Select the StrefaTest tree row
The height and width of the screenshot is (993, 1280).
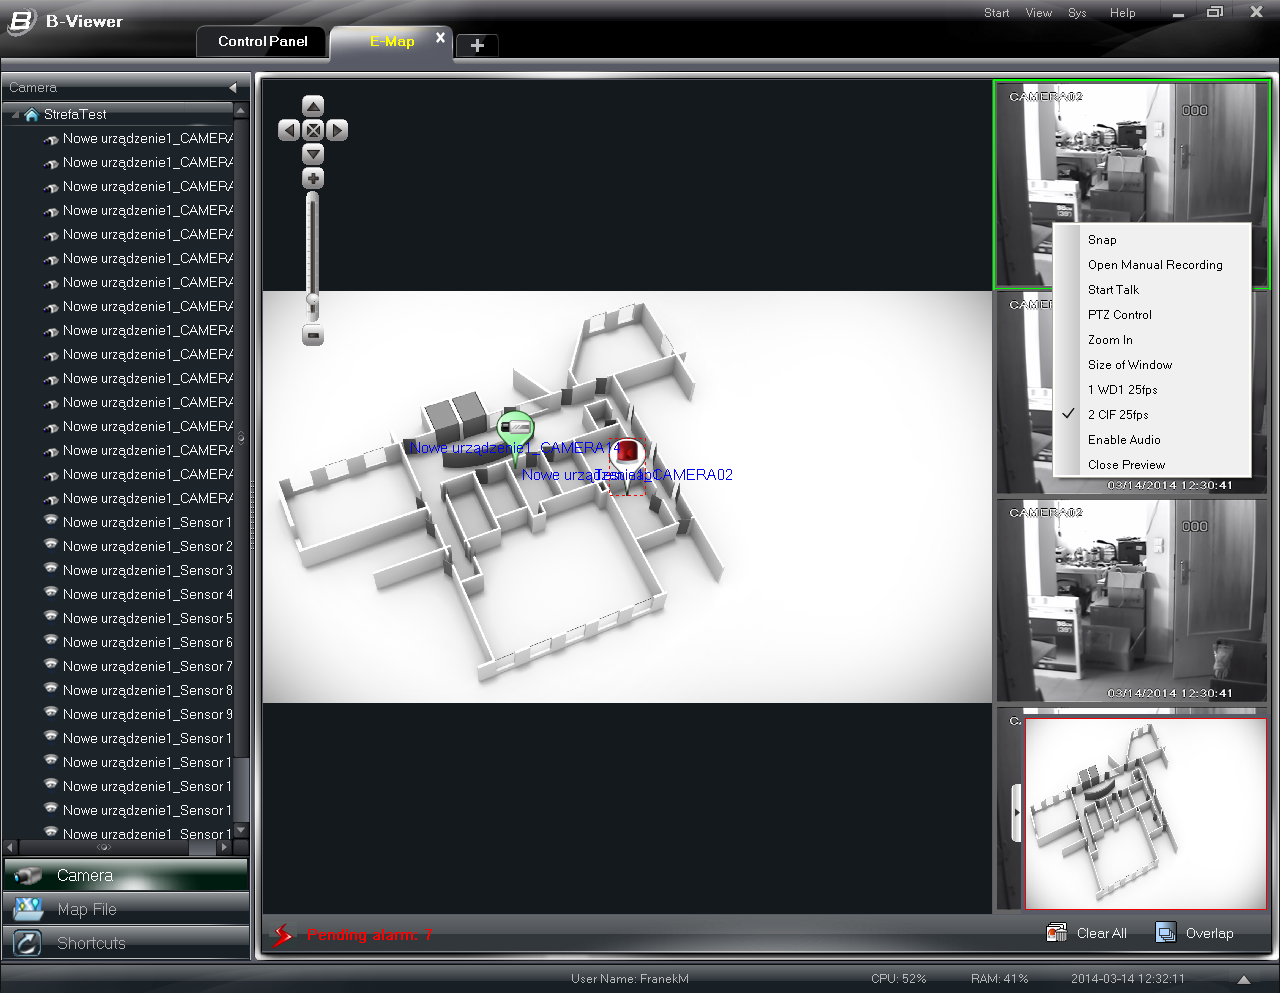[118, 114]
